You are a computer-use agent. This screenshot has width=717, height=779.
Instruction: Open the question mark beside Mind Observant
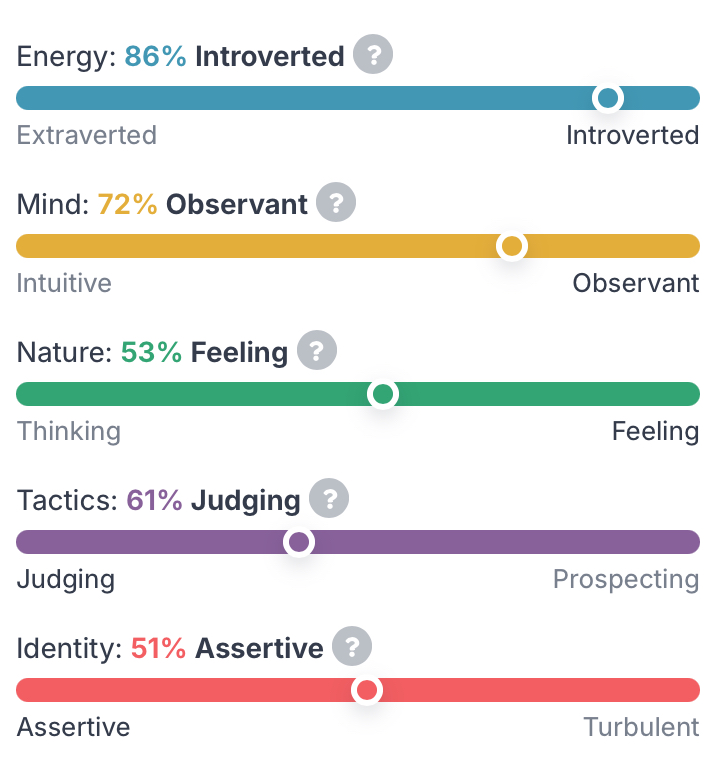337,203
